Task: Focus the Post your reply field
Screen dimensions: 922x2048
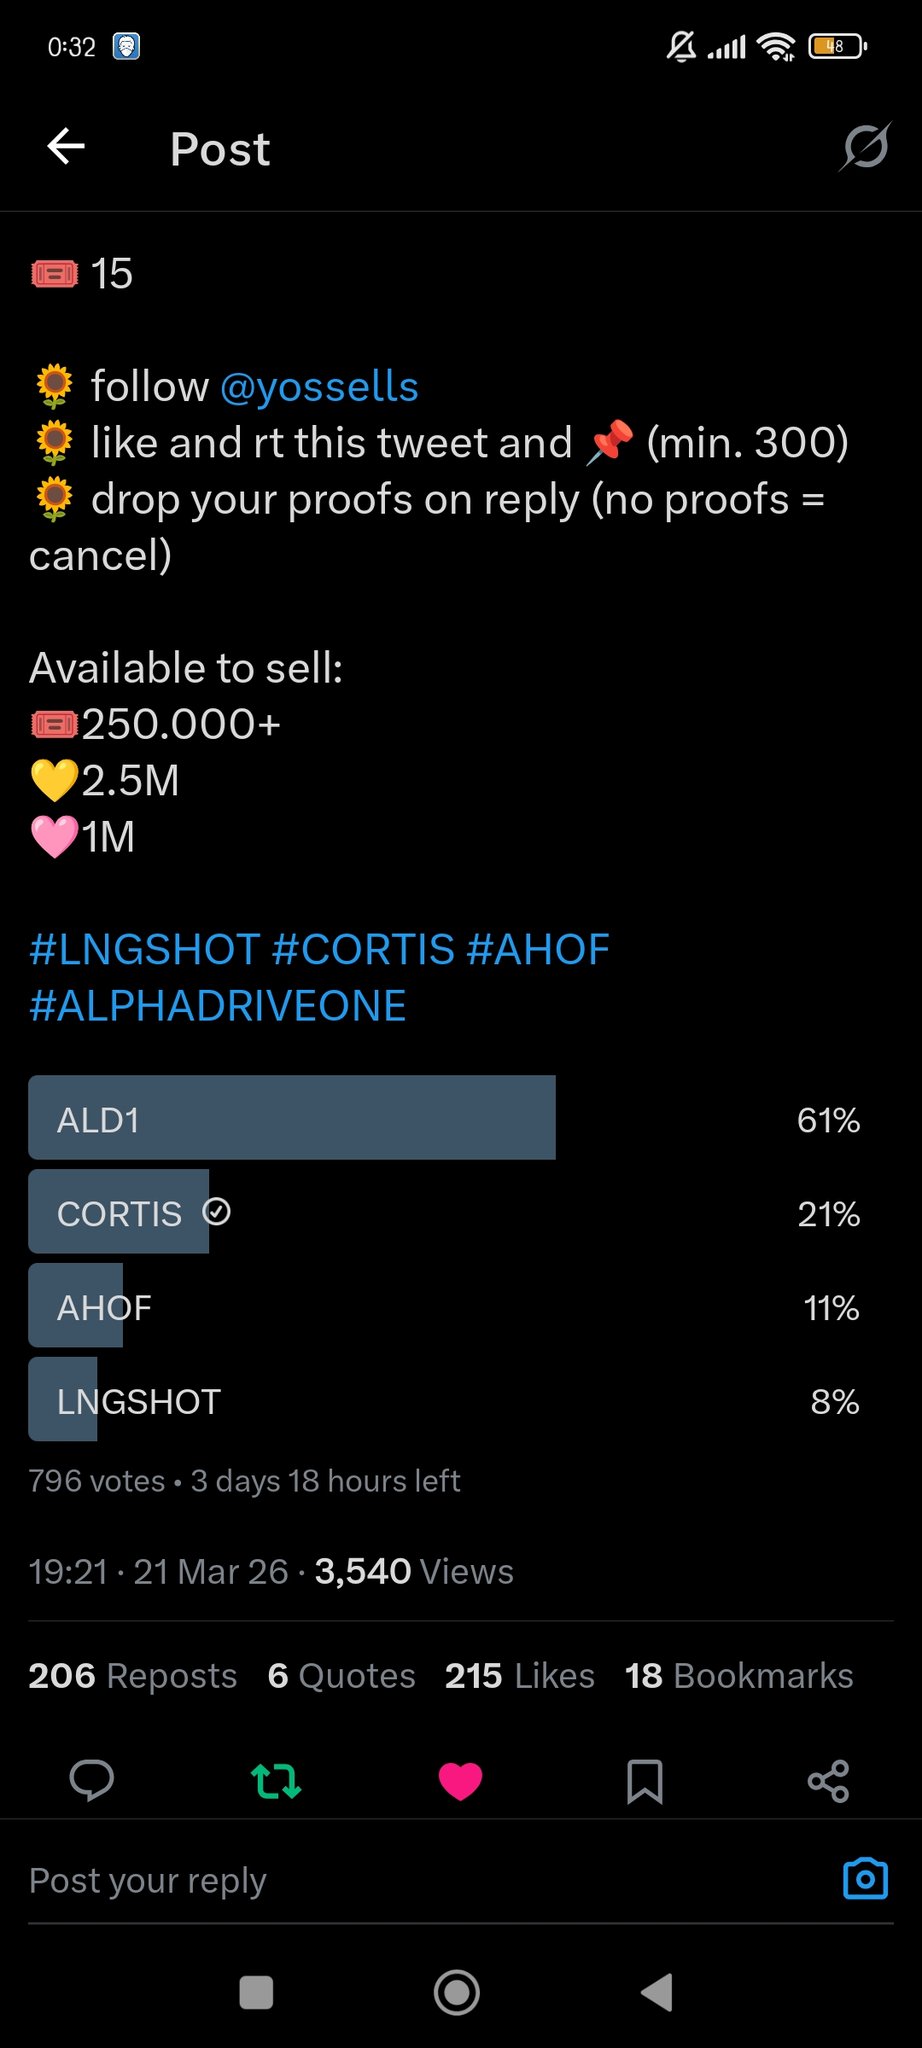Action: click(x=400, y=1880)
